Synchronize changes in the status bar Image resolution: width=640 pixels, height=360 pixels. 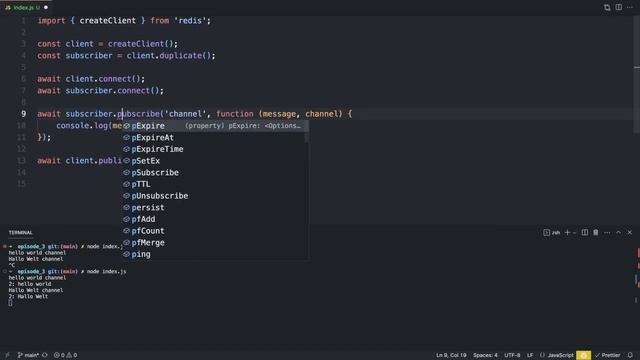pos(45,355)
